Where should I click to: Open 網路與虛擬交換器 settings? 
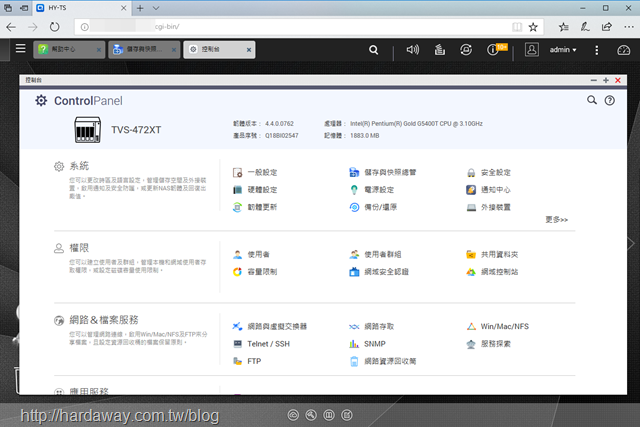click(x=270, y=327)
